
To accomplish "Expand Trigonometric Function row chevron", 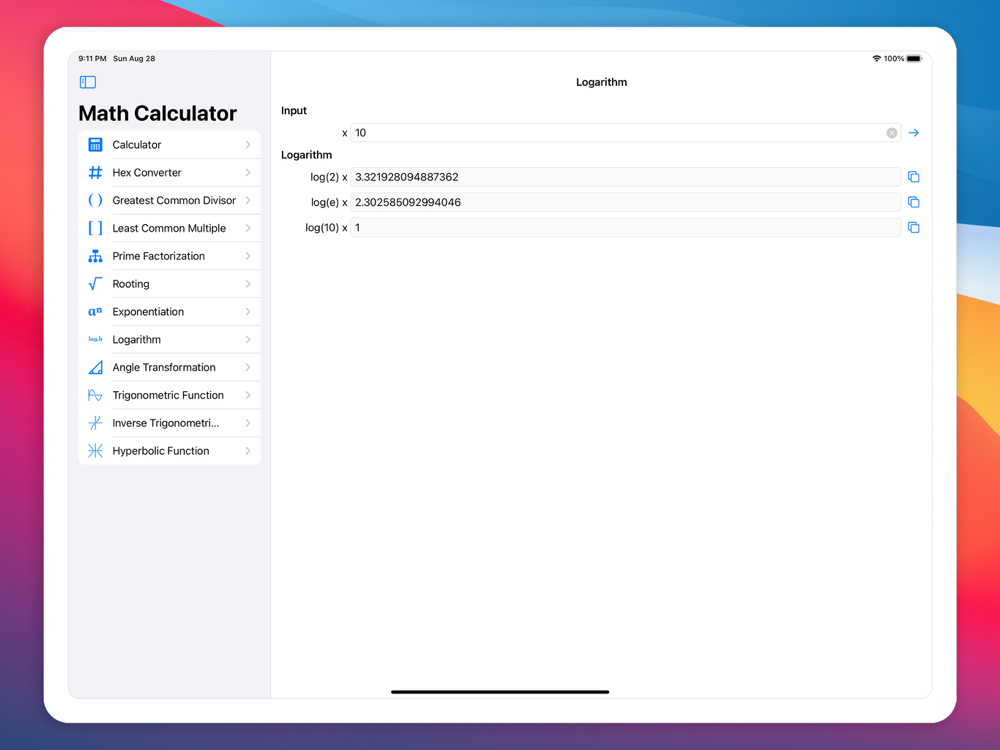I will (248, 395).
